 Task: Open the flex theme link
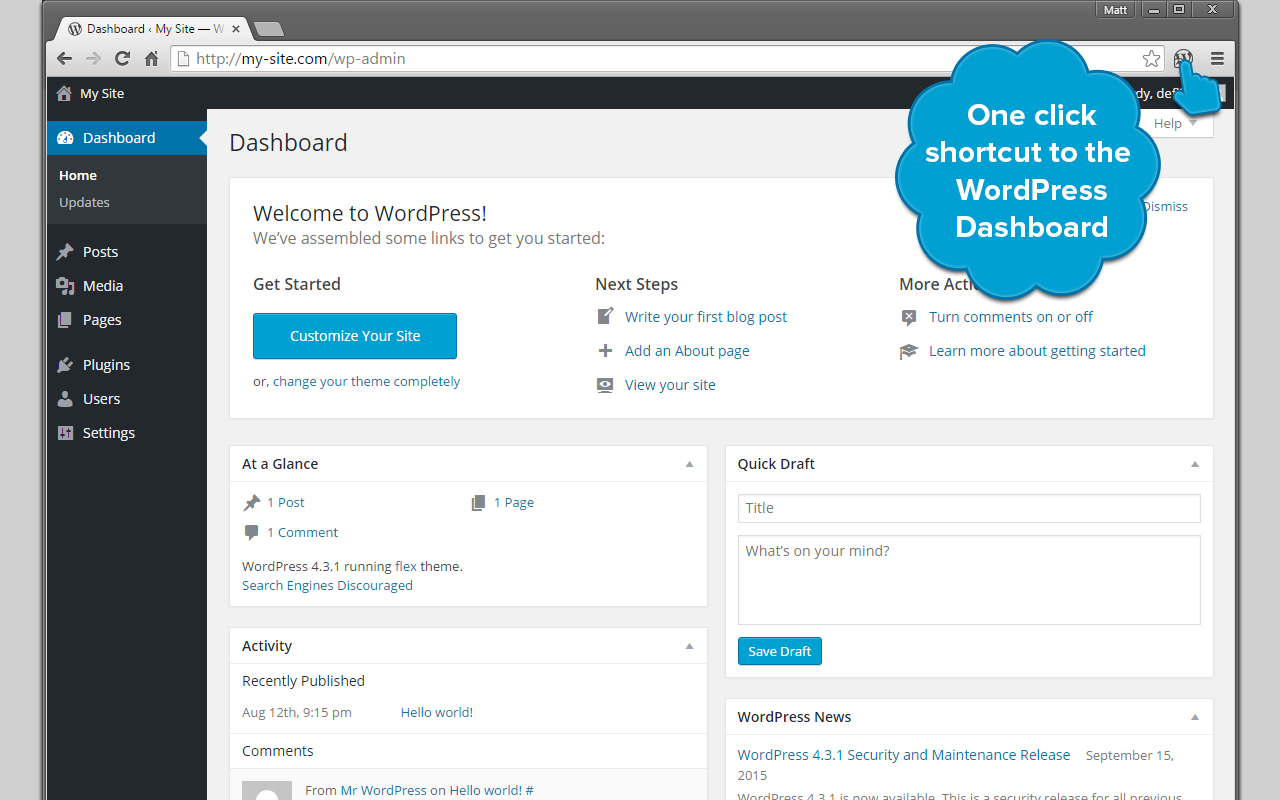(x=406, y=566)
